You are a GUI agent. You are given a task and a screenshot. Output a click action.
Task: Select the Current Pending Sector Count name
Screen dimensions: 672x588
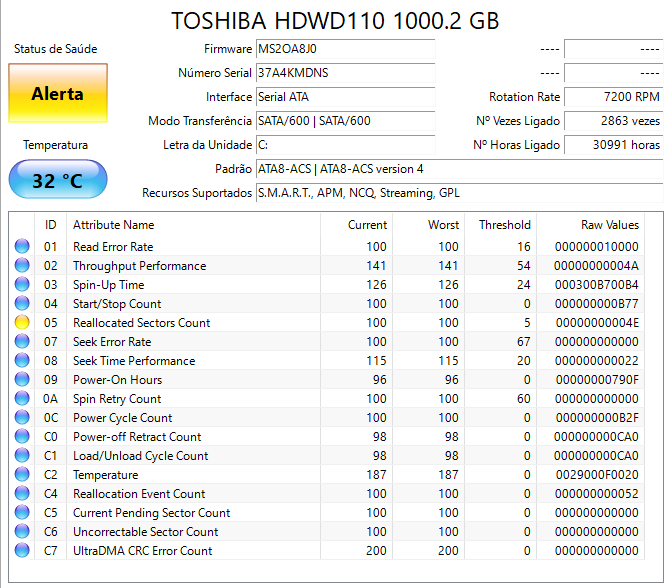click(x=152, y=513)
